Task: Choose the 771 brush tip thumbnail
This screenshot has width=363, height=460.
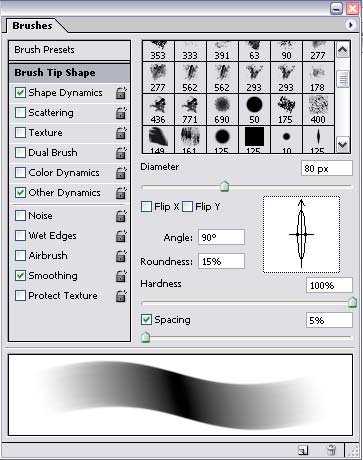Action: 190,110
